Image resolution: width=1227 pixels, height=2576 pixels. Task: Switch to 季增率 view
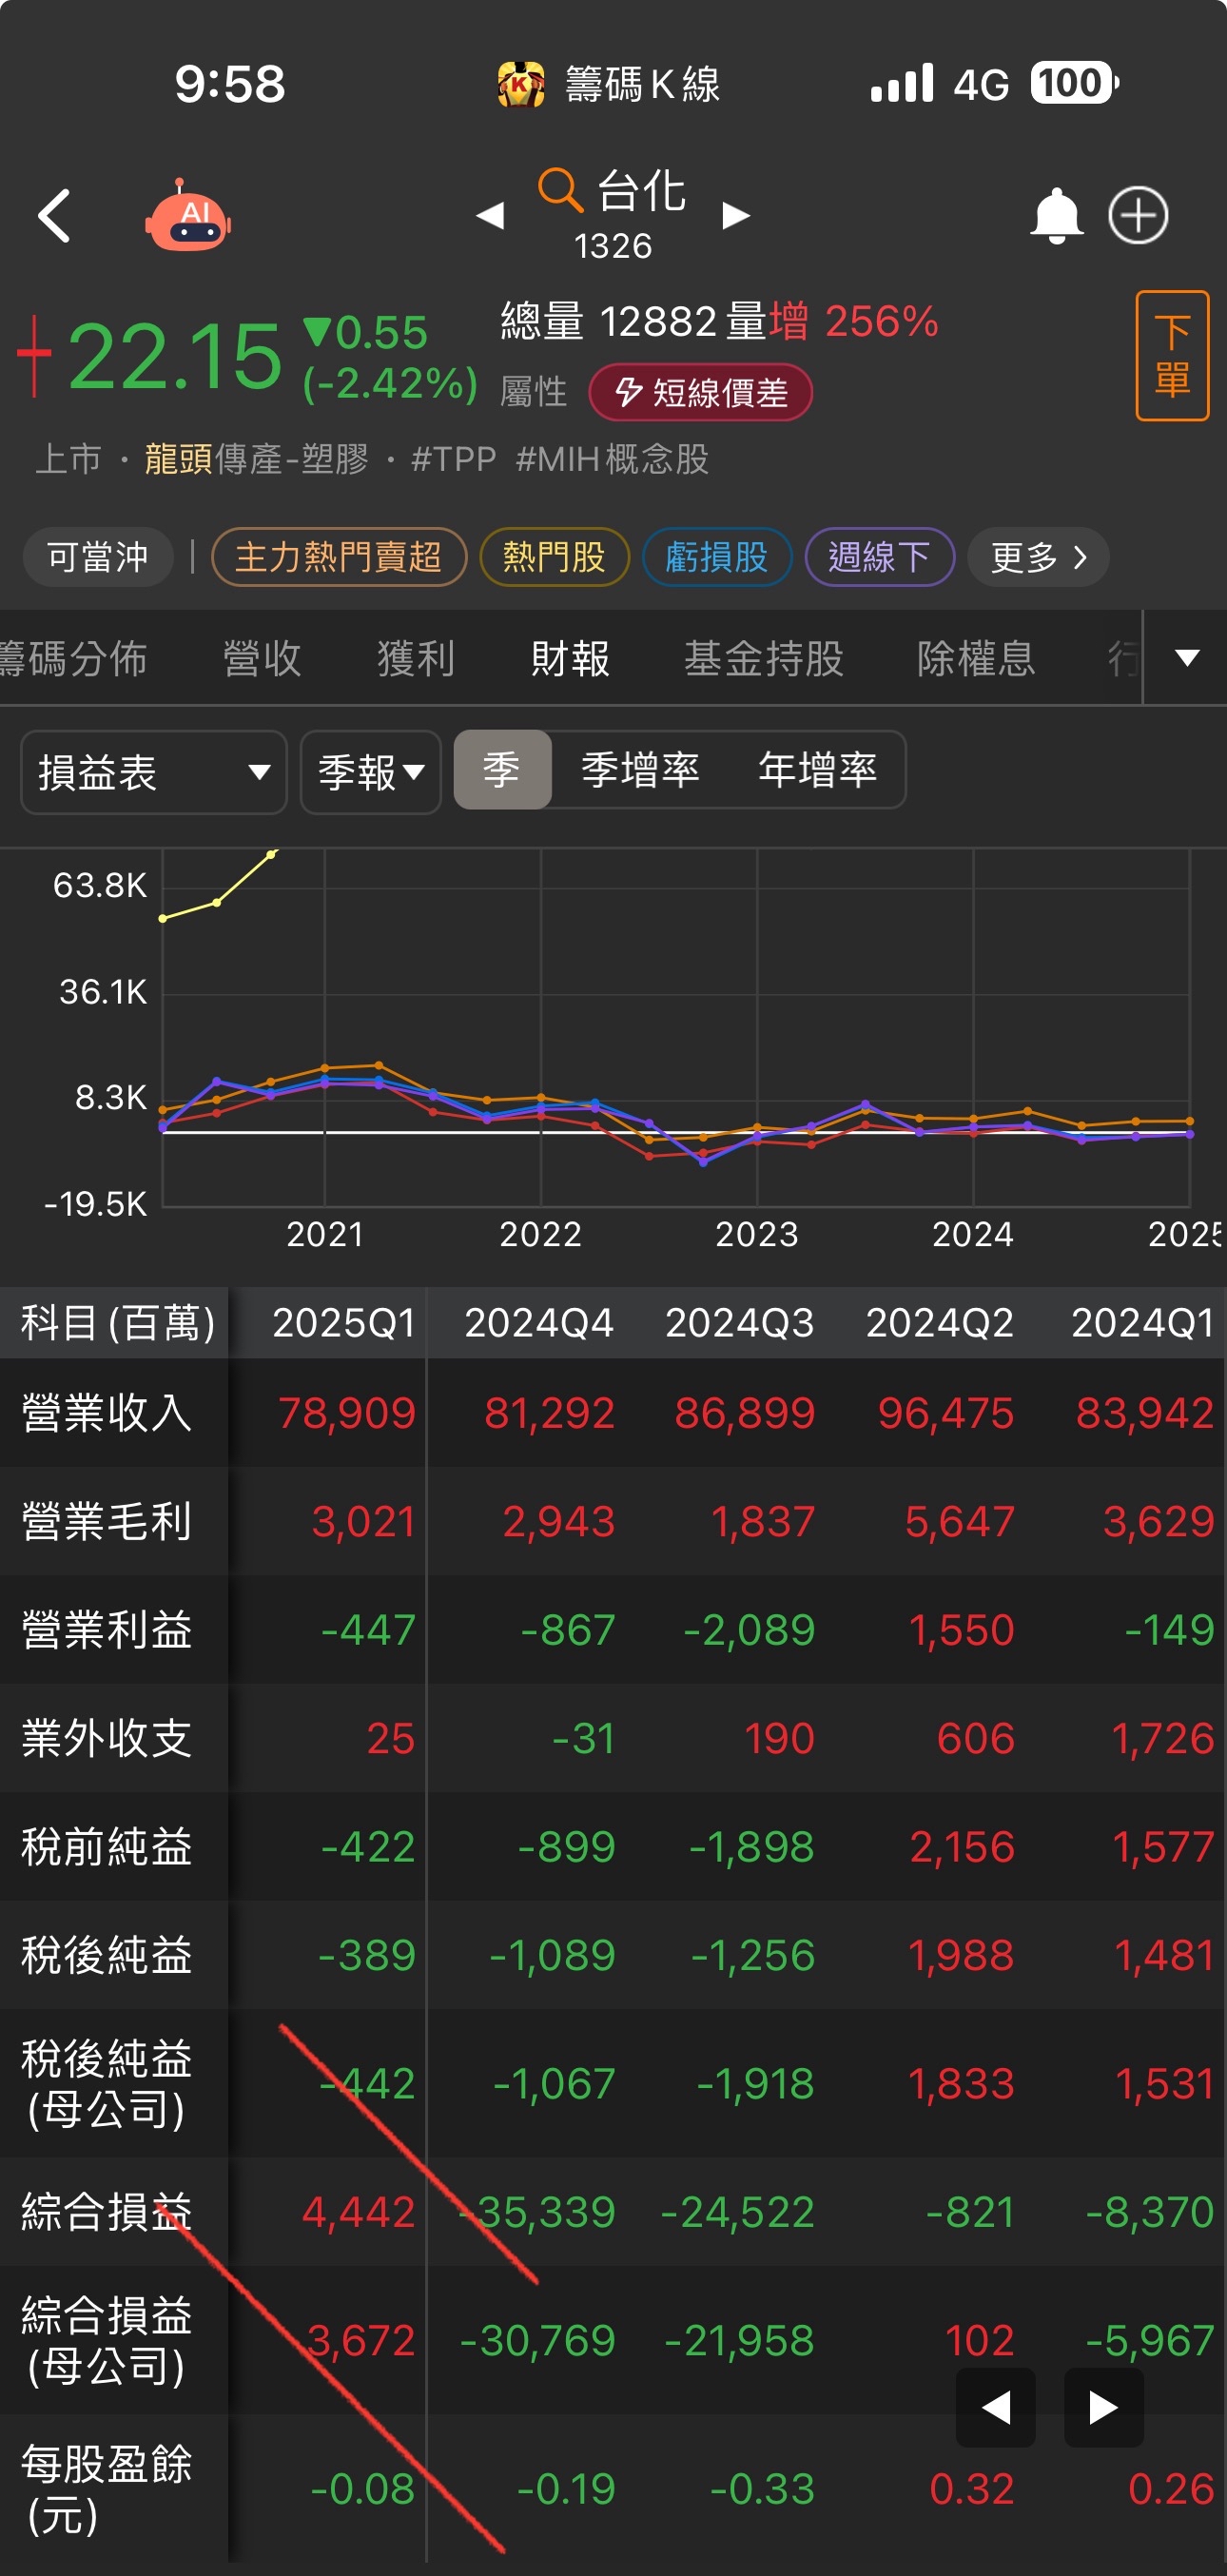(x=640, y=769)
